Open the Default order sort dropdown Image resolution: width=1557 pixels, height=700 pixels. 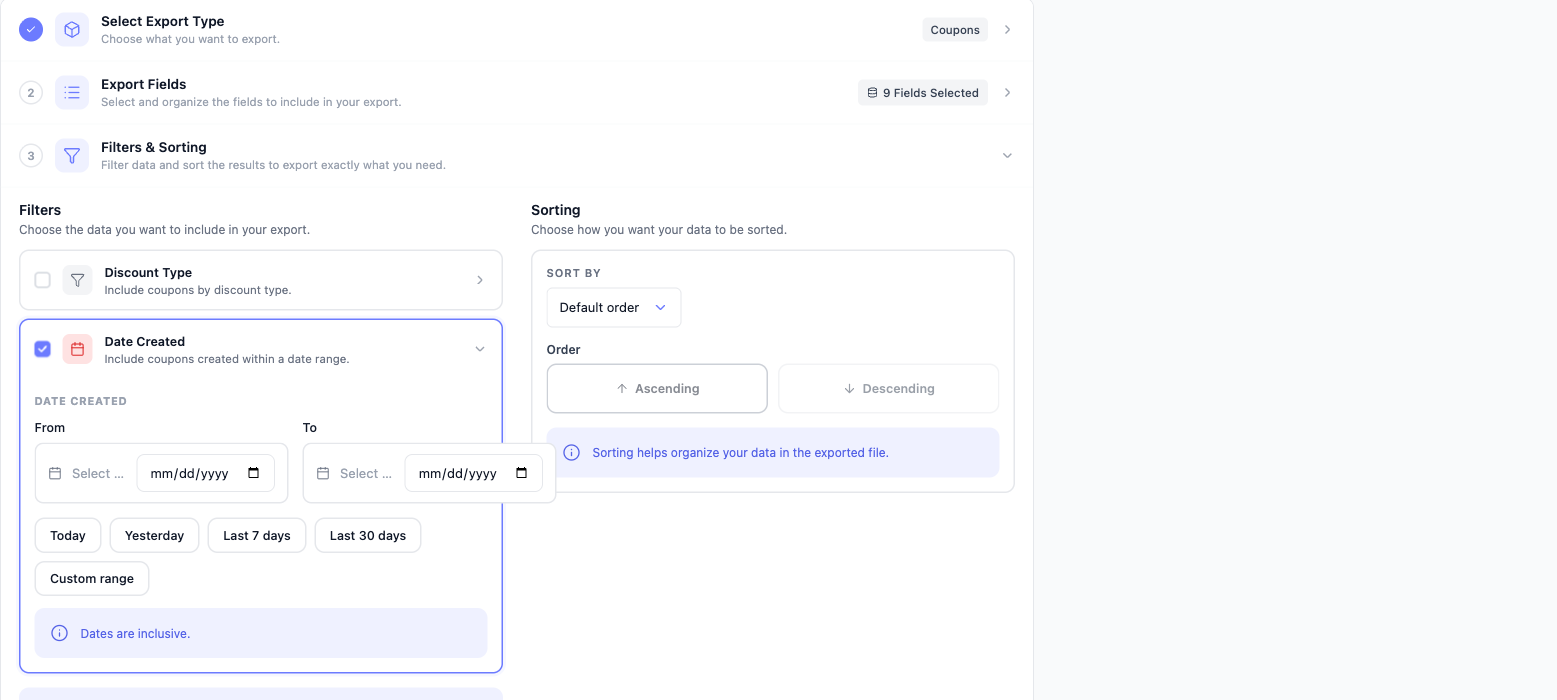click(x=614, y=307)
